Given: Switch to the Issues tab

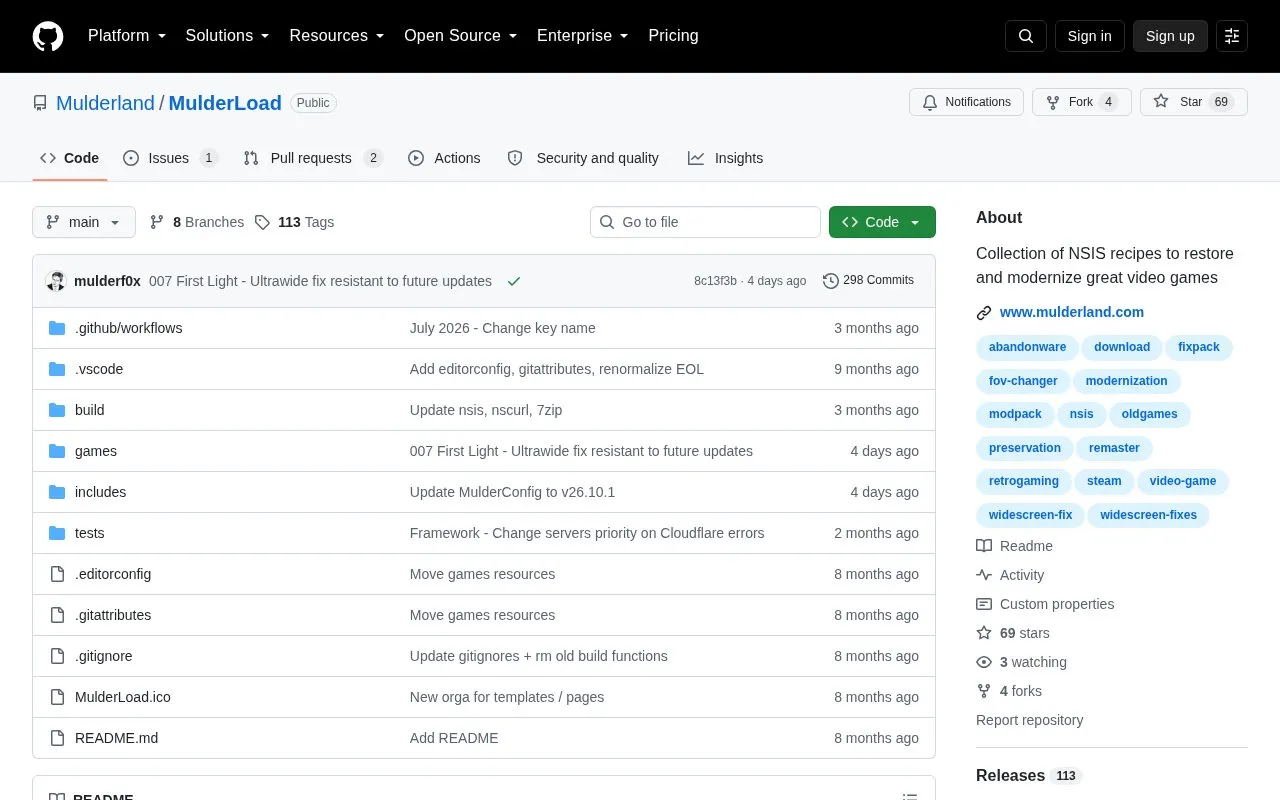Looking at the screenshot, I should pos(170,158).
